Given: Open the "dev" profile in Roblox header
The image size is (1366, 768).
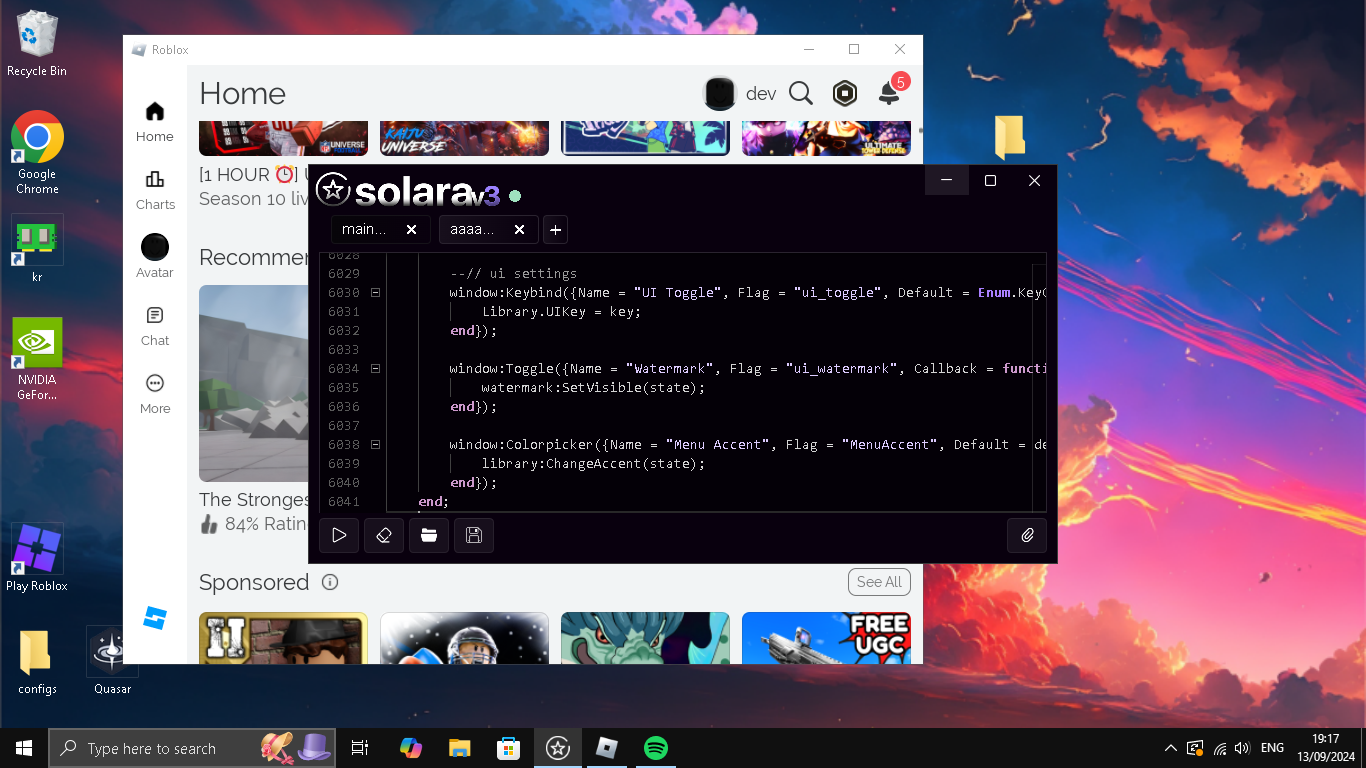Looking at the screenshot, I should (x=740, y=93).
